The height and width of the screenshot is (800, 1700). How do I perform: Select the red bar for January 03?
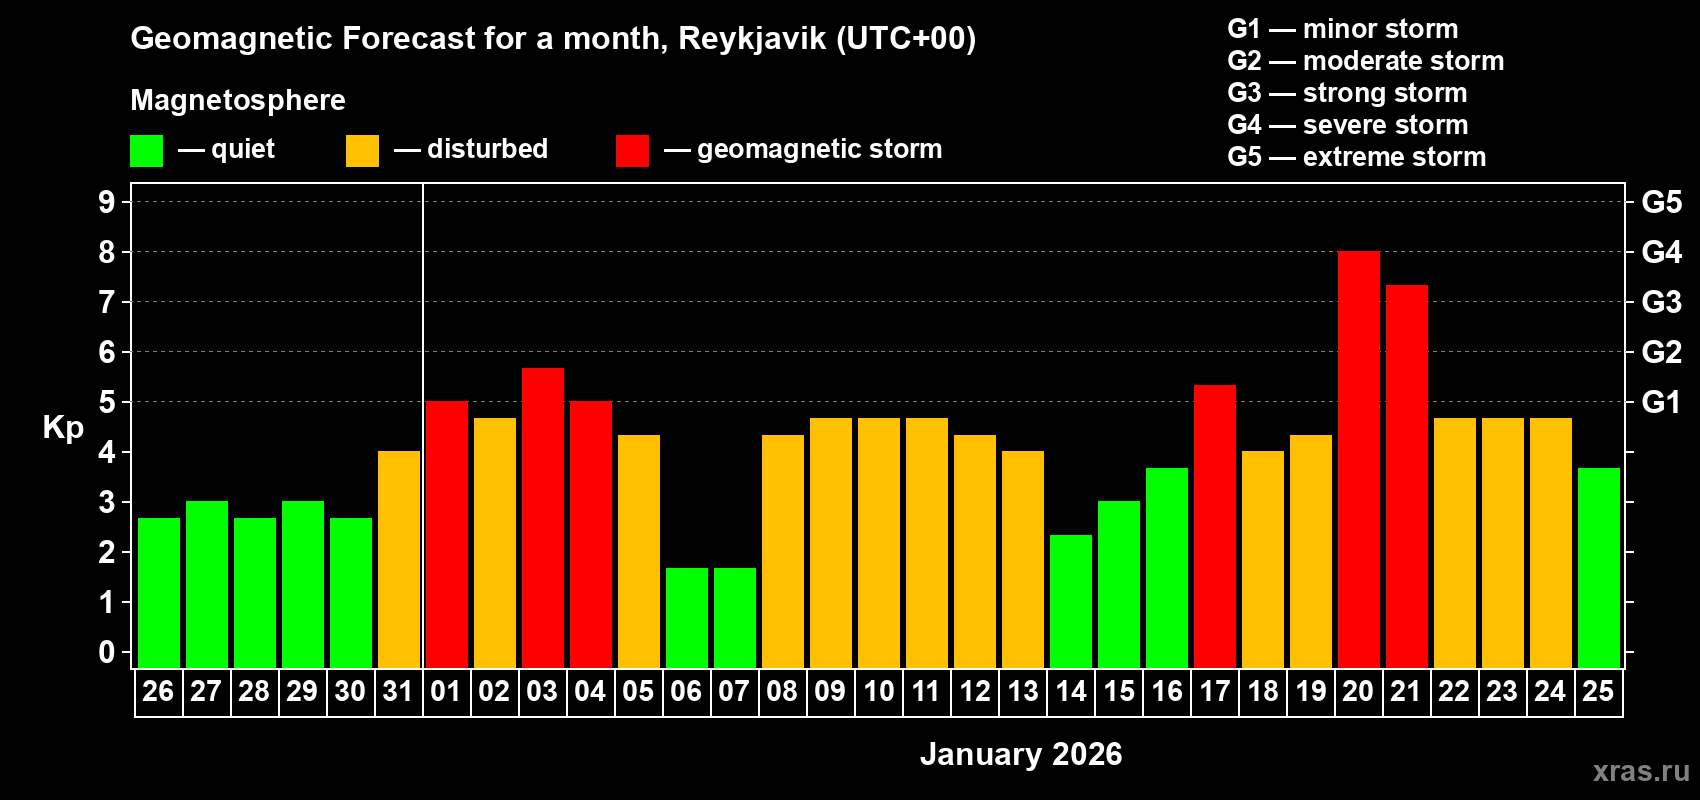pos(542,518)
